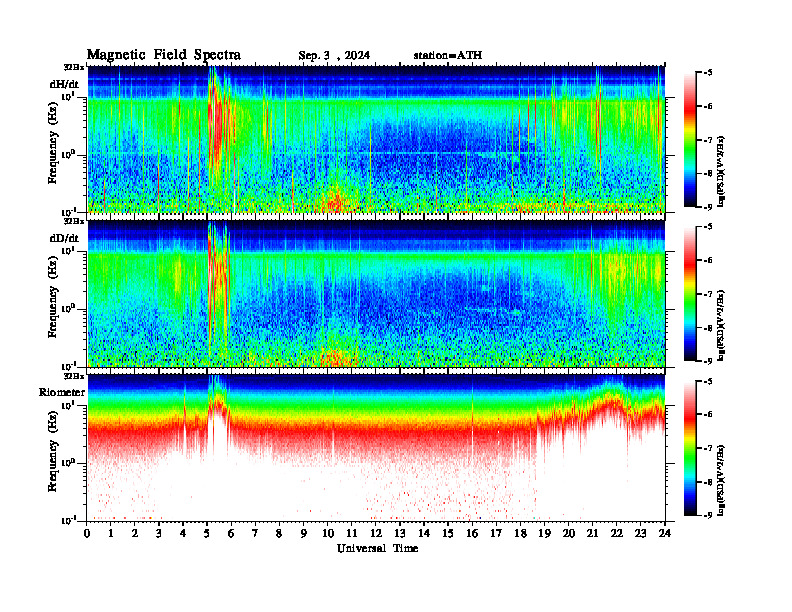Click the "station=ATH" label
The image size is (792, 612).
coord(448,55)
